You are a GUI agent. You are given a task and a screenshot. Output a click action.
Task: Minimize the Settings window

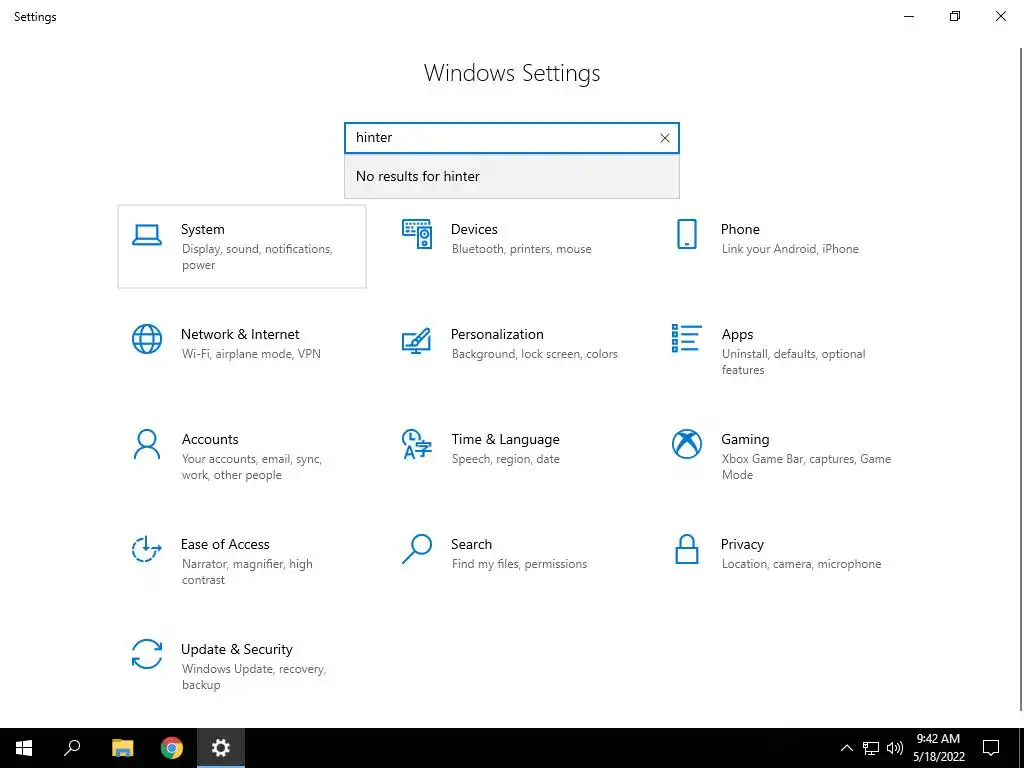coord(909,16)
